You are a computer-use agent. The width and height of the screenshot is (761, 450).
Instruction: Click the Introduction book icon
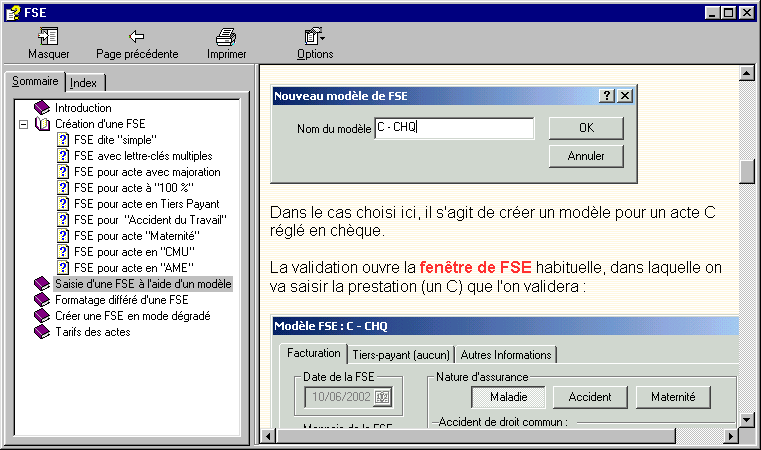pos(42,107)
